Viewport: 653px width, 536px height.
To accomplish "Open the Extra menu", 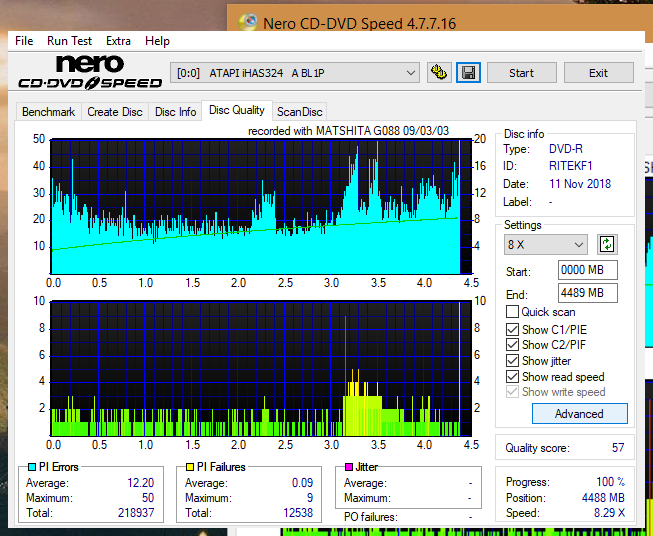I will pos(118,41).
